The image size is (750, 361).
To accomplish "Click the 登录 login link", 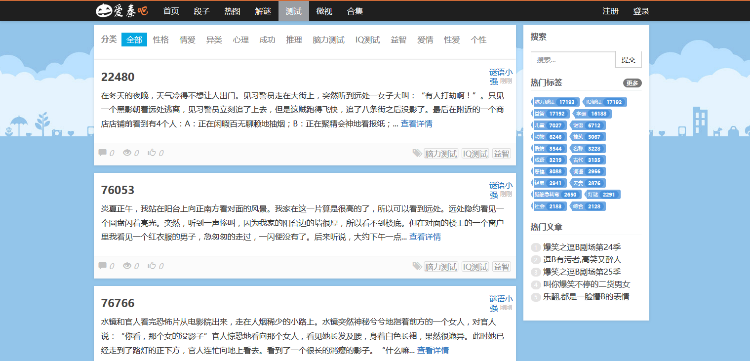I will pos(640,11).
